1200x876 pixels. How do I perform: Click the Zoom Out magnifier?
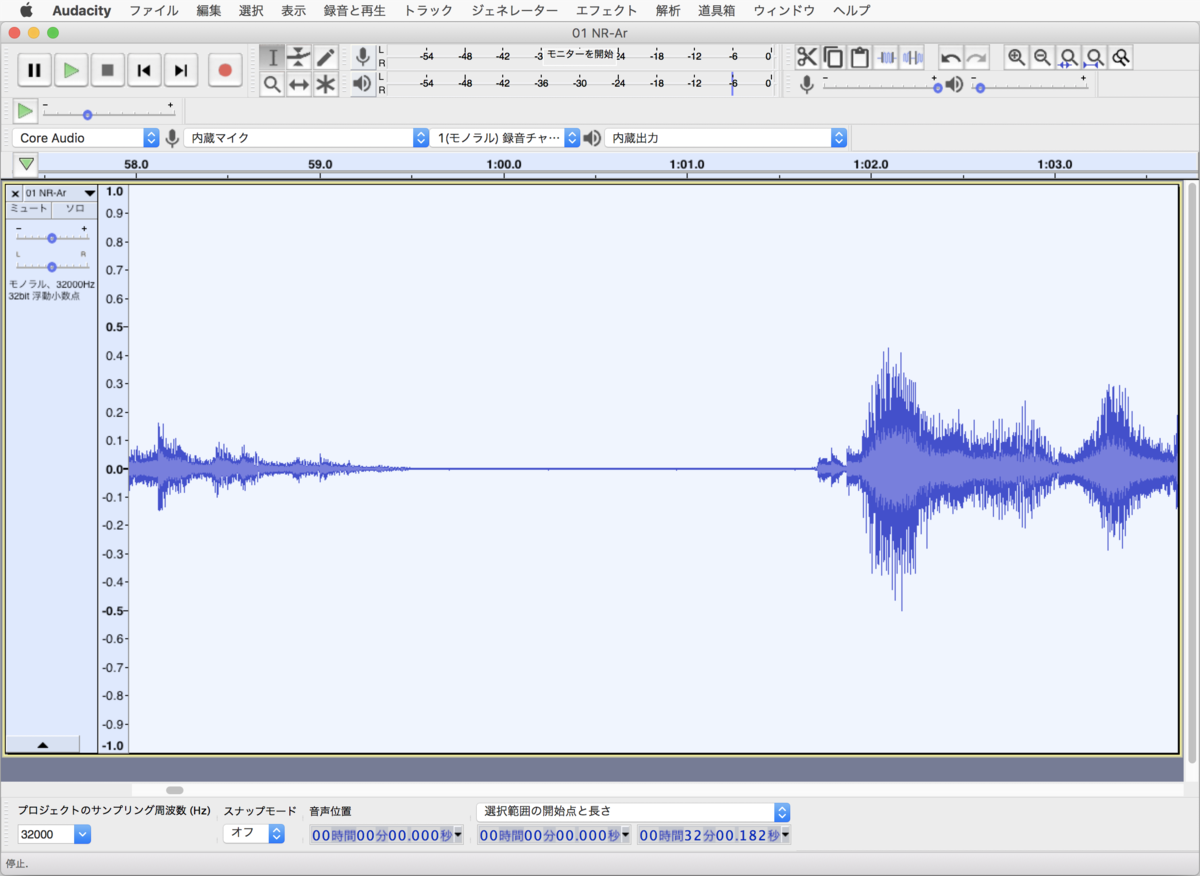pos(1042,58)
